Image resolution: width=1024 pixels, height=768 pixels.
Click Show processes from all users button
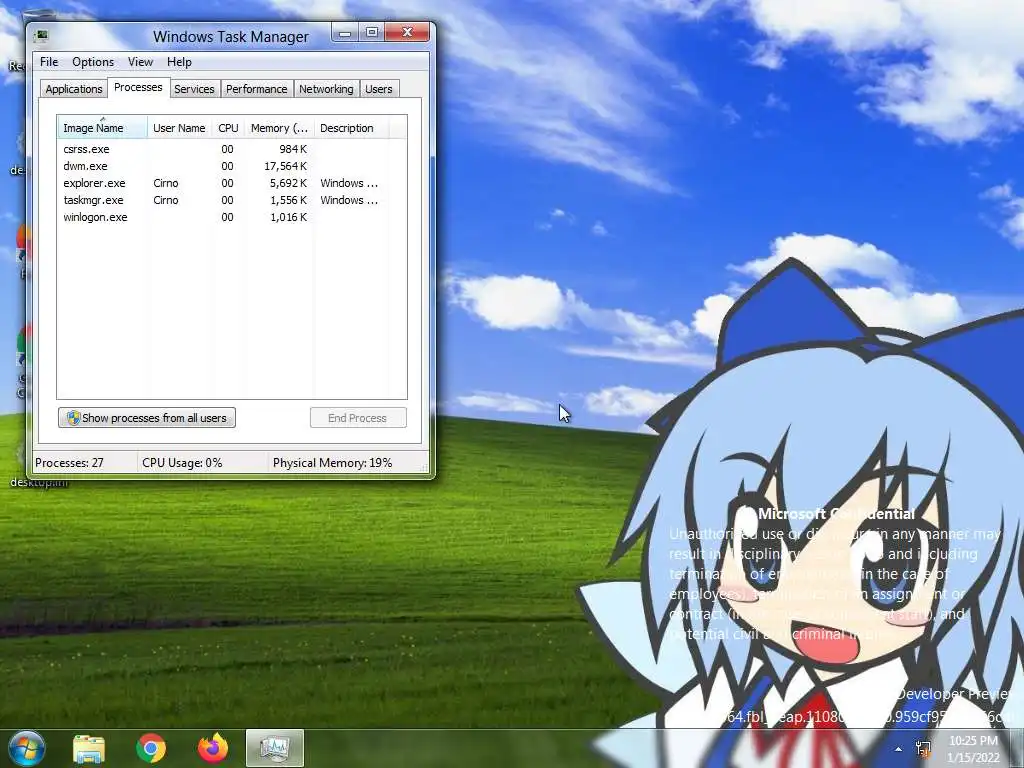pyautogui.click(x=147, y=418)
